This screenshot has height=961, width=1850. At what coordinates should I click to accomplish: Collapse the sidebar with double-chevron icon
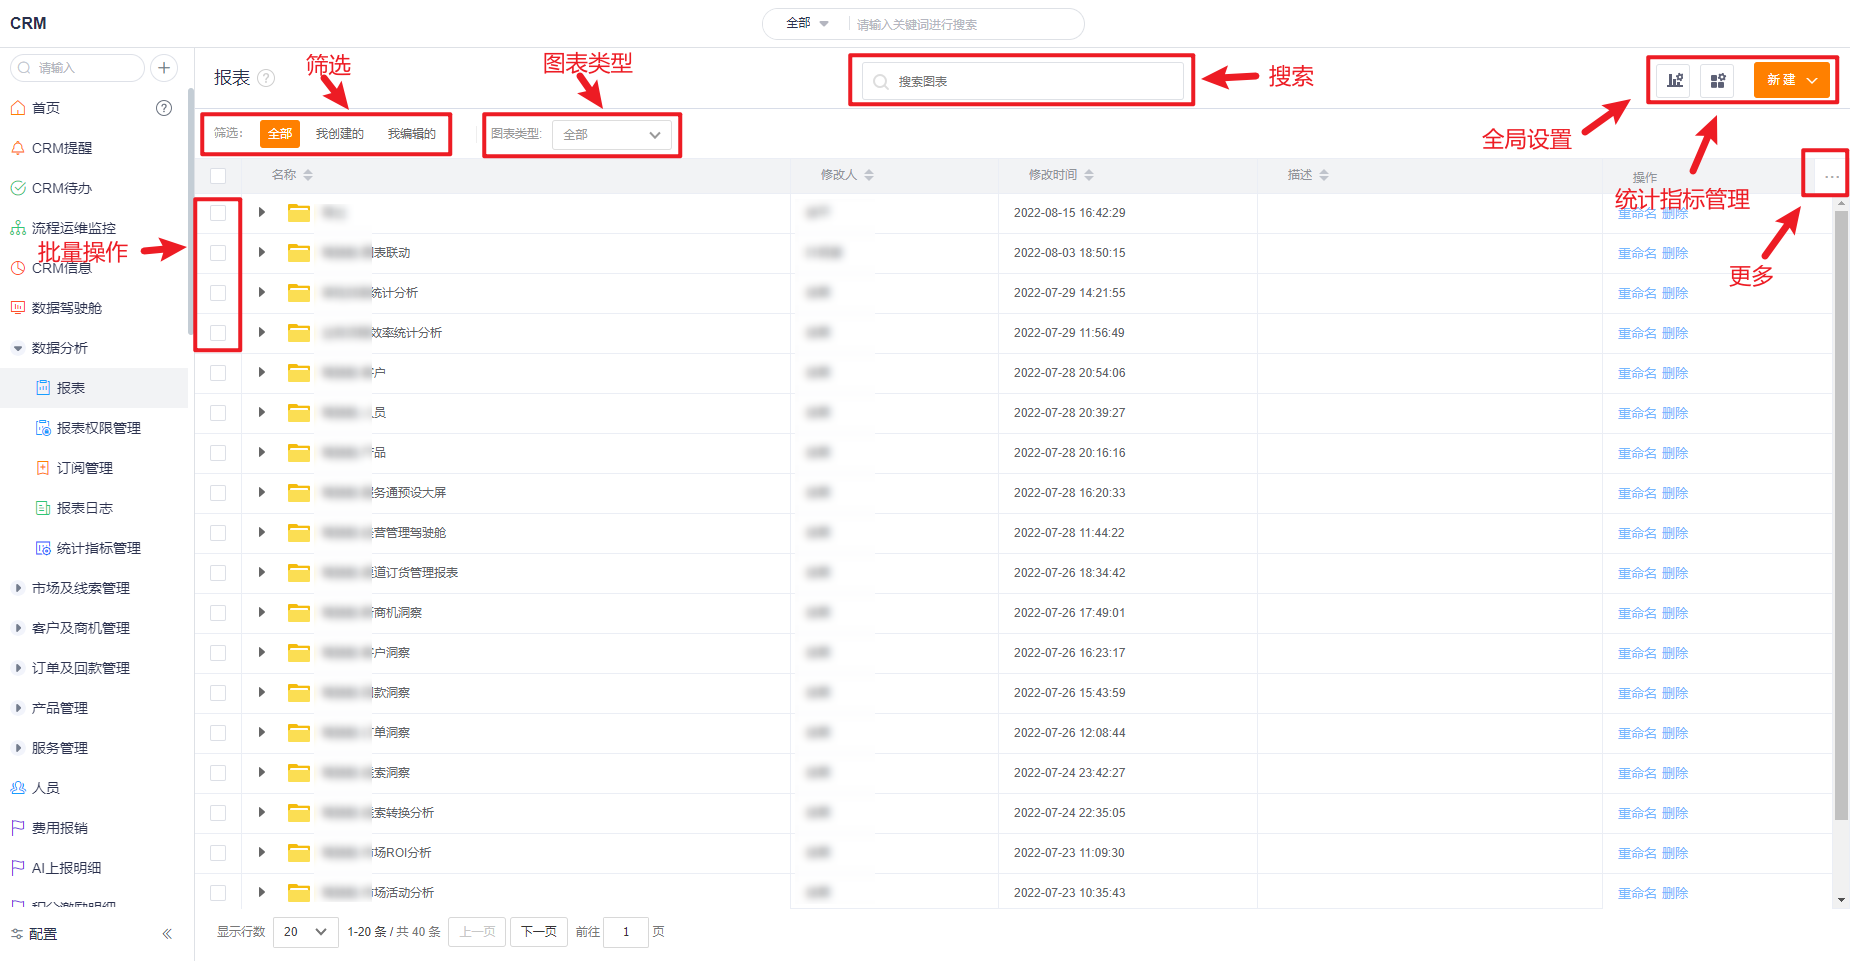pyautogui.click(x=167, y=934)
